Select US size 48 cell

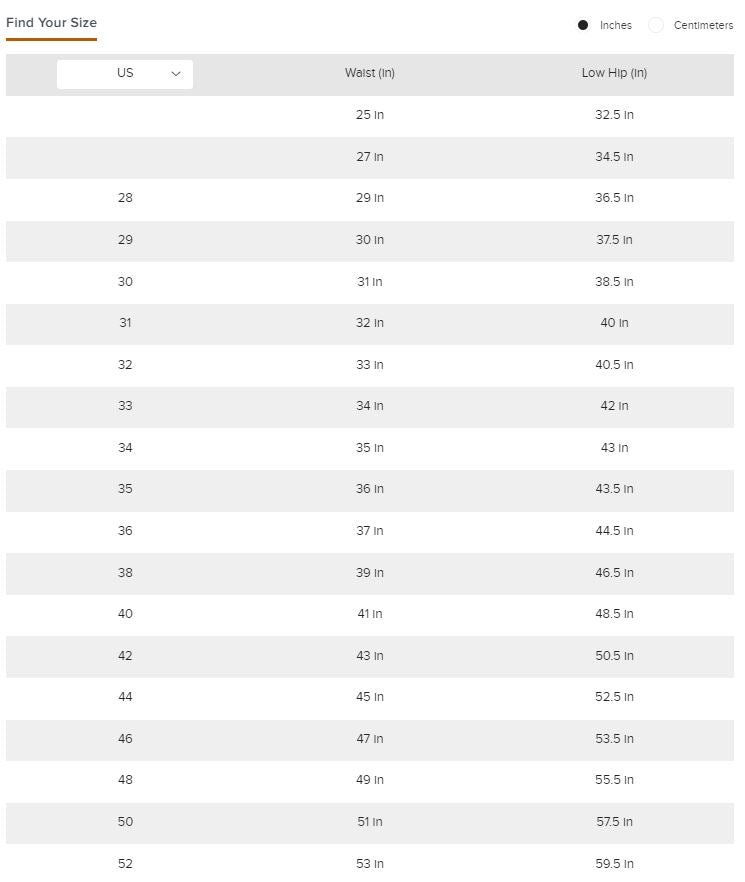(x=125, y=780)
